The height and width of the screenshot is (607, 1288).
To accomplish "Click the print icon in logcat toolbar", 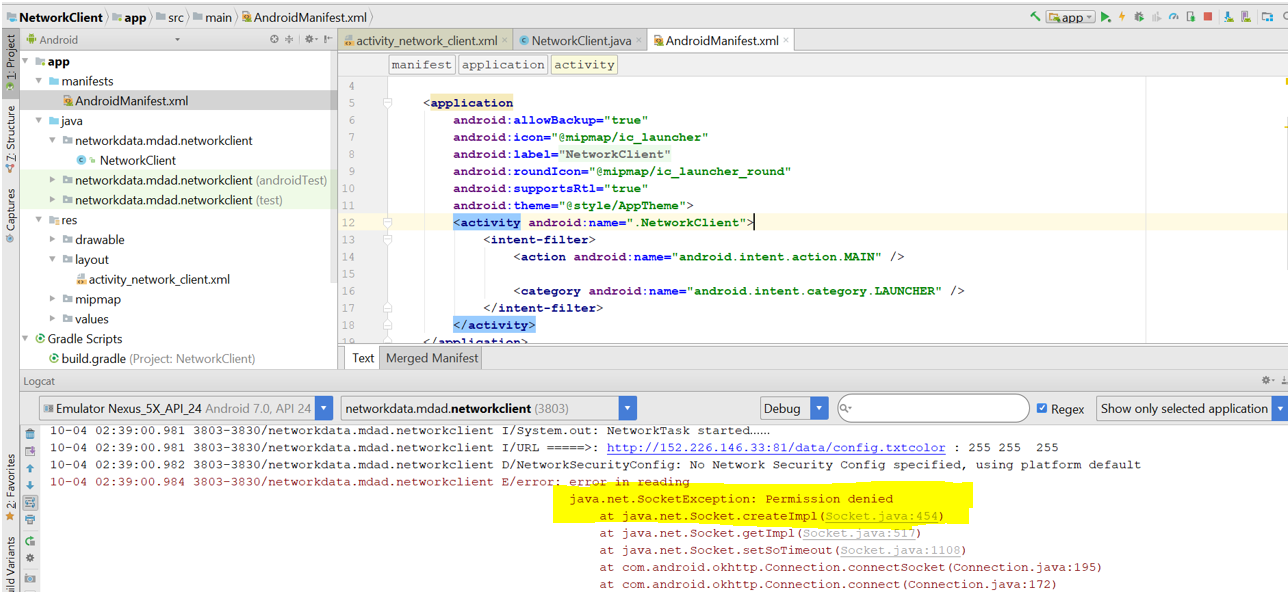I will coord(30,519).
